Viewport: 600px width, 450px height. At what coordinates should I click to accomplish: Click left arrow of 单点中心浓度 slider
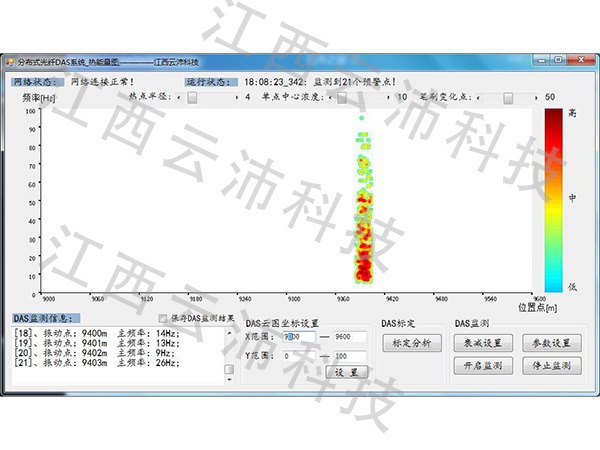330,98
